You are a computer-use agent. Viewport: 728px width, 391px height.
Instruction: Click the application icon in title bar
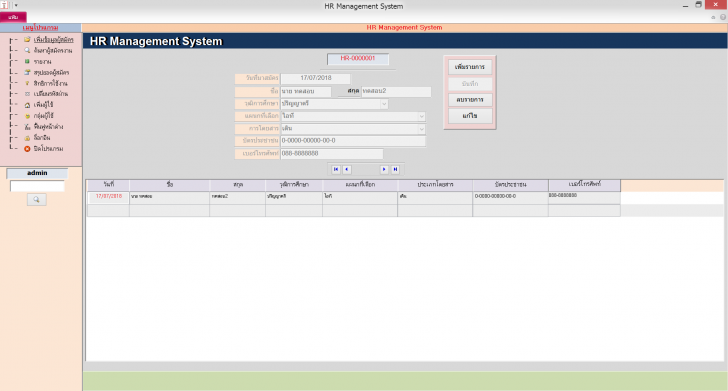pyautogui.click(x=4, y=5)
